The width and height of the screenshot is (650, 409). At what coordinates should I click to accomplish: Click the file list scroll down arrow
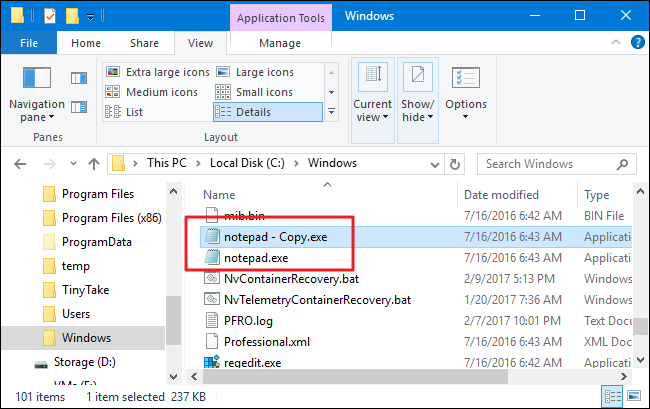tap(640, 360)
